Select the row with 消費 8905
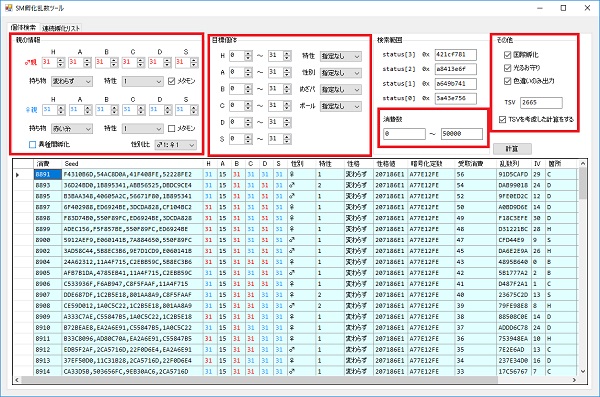600x397 pixels. click(x=295, y=273)
